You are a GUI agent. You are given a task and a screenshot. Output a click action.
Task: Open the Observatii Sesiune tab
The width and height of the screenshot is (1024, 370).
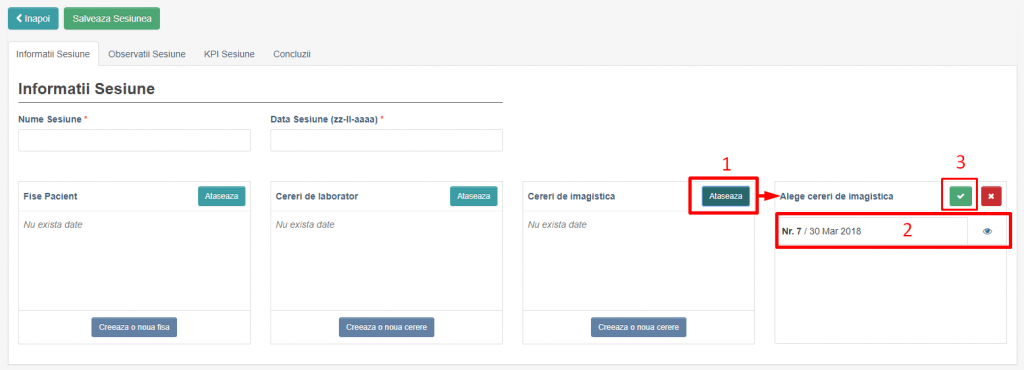147,54
